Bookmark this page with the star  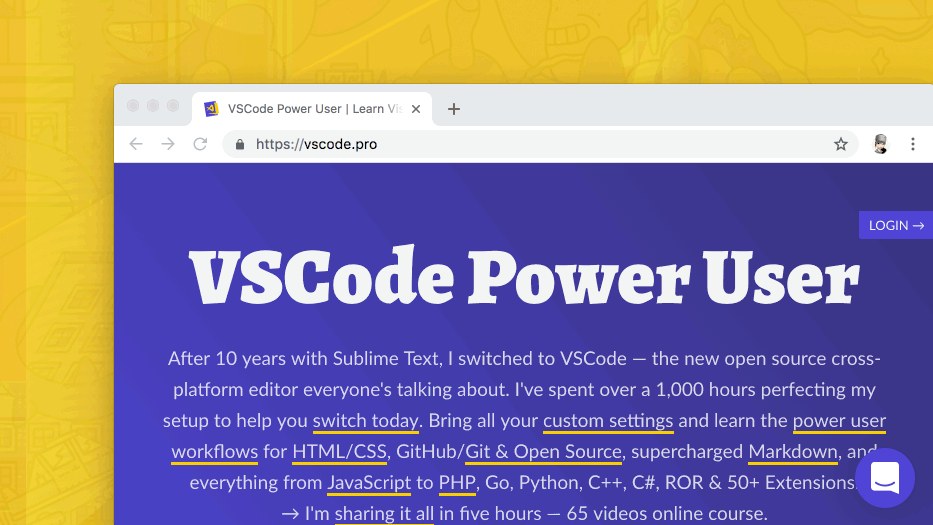pos(840,144)
